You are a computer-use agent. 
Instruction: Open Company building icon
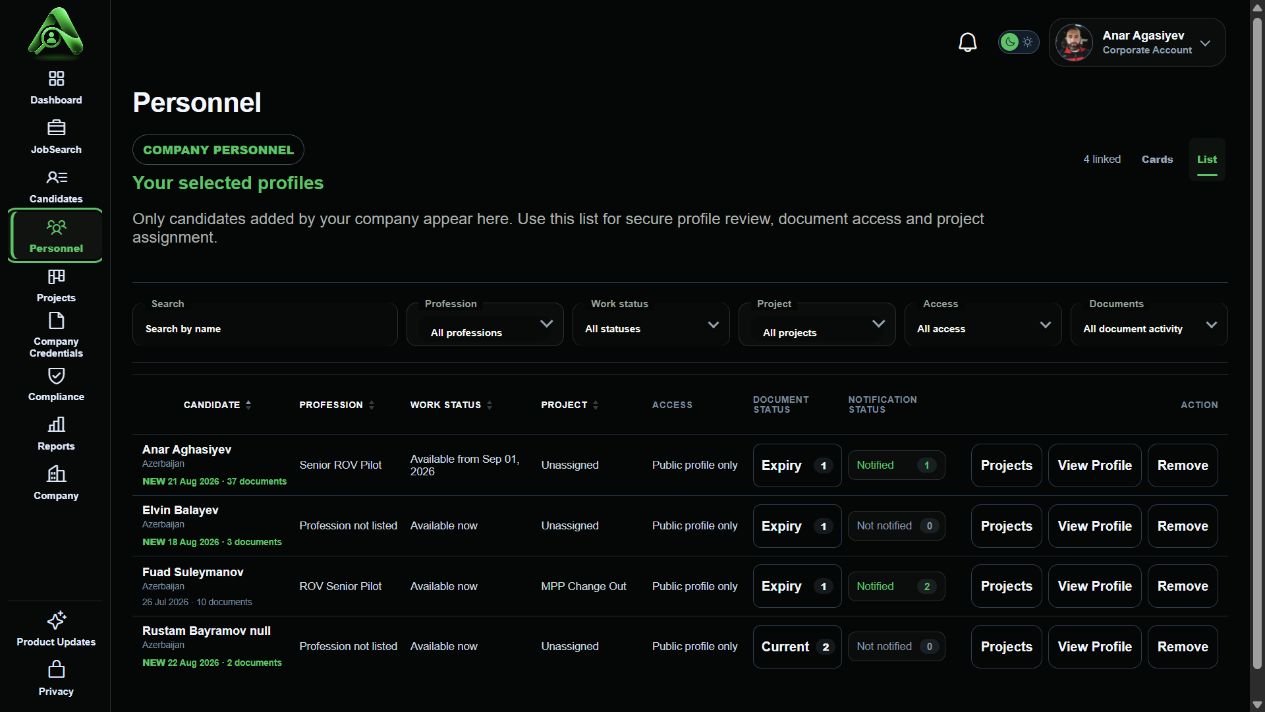(56, 474)
